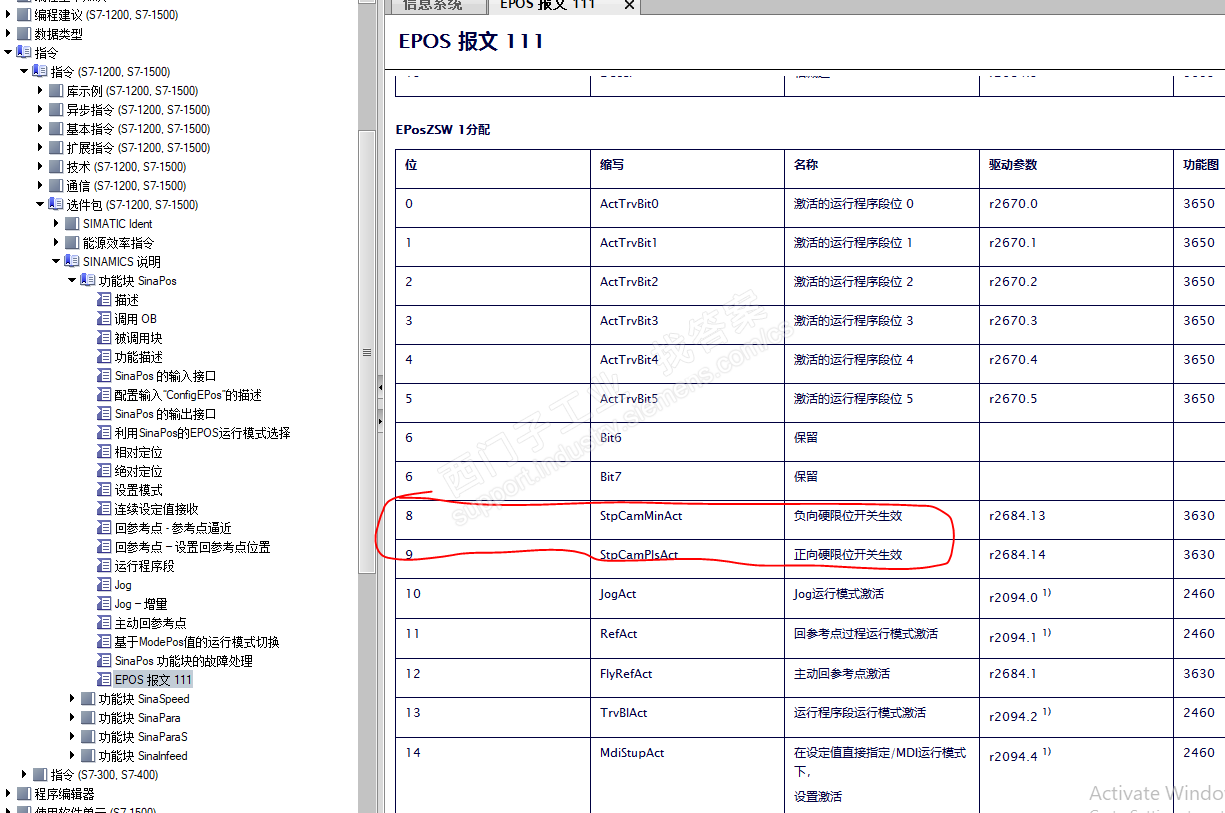Expand 指令 (S7-300, S7-400) node
Image resolution: width=1225 pixels, height=813 pixels.
tap(25, 775)
